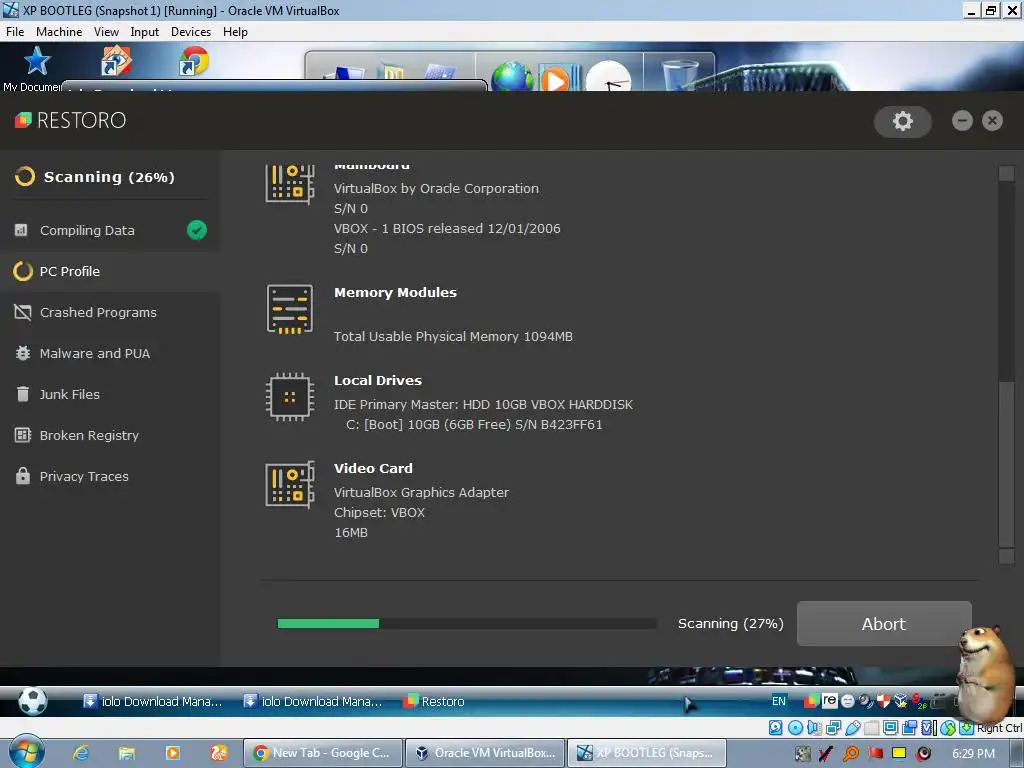Click the Restoro 're' tray icon in guest
The height and width of the screenshot is (768, 1024).
[829, 701]
